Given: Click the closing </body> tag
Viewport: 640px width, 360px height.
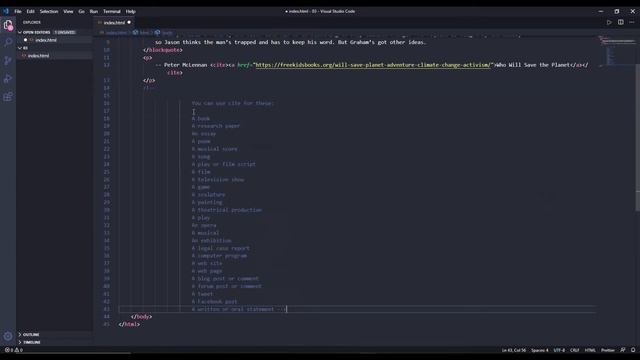Looking at the screenshot, I should (x=141, y=317).
